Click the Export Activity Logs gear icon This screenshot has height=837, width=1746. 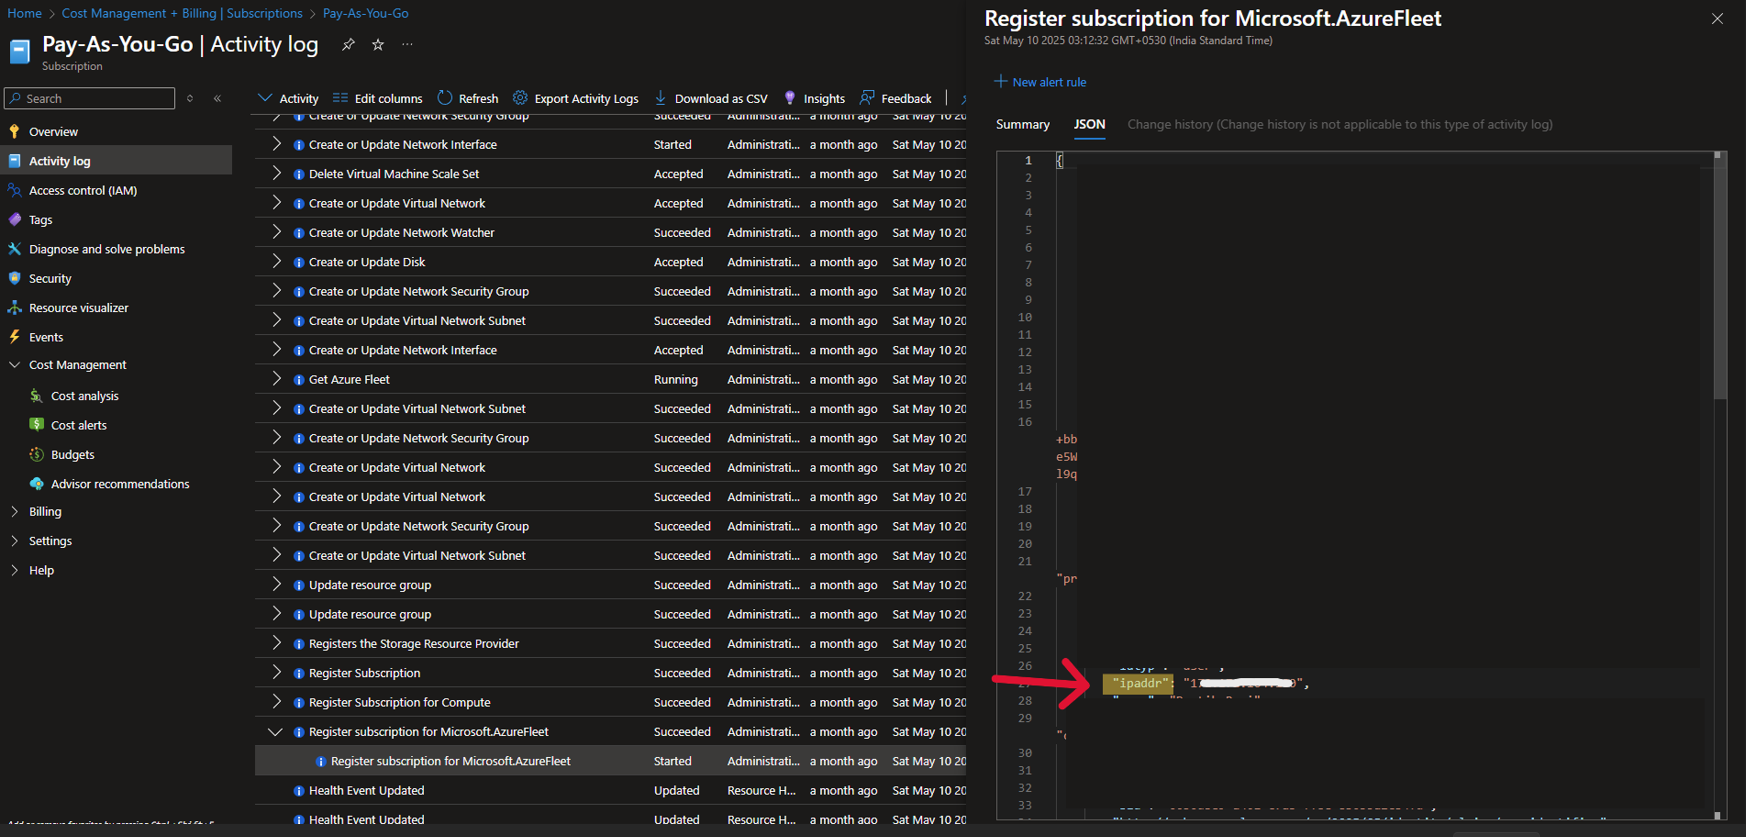520,98
